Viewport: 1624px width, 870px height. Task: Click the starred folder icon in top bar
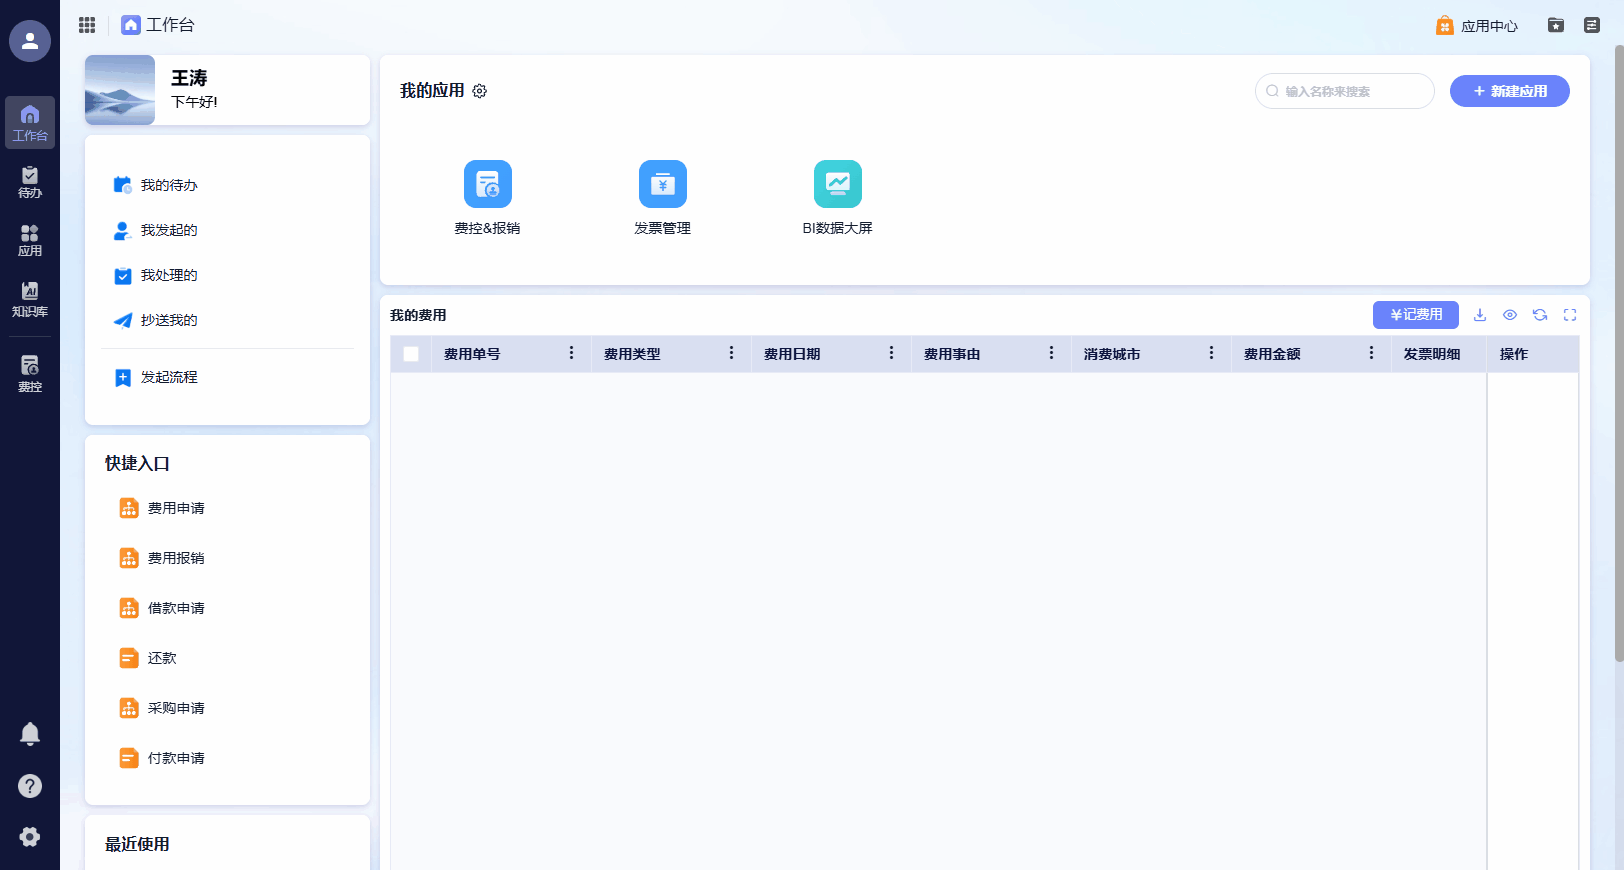(x=1556, y=25)
